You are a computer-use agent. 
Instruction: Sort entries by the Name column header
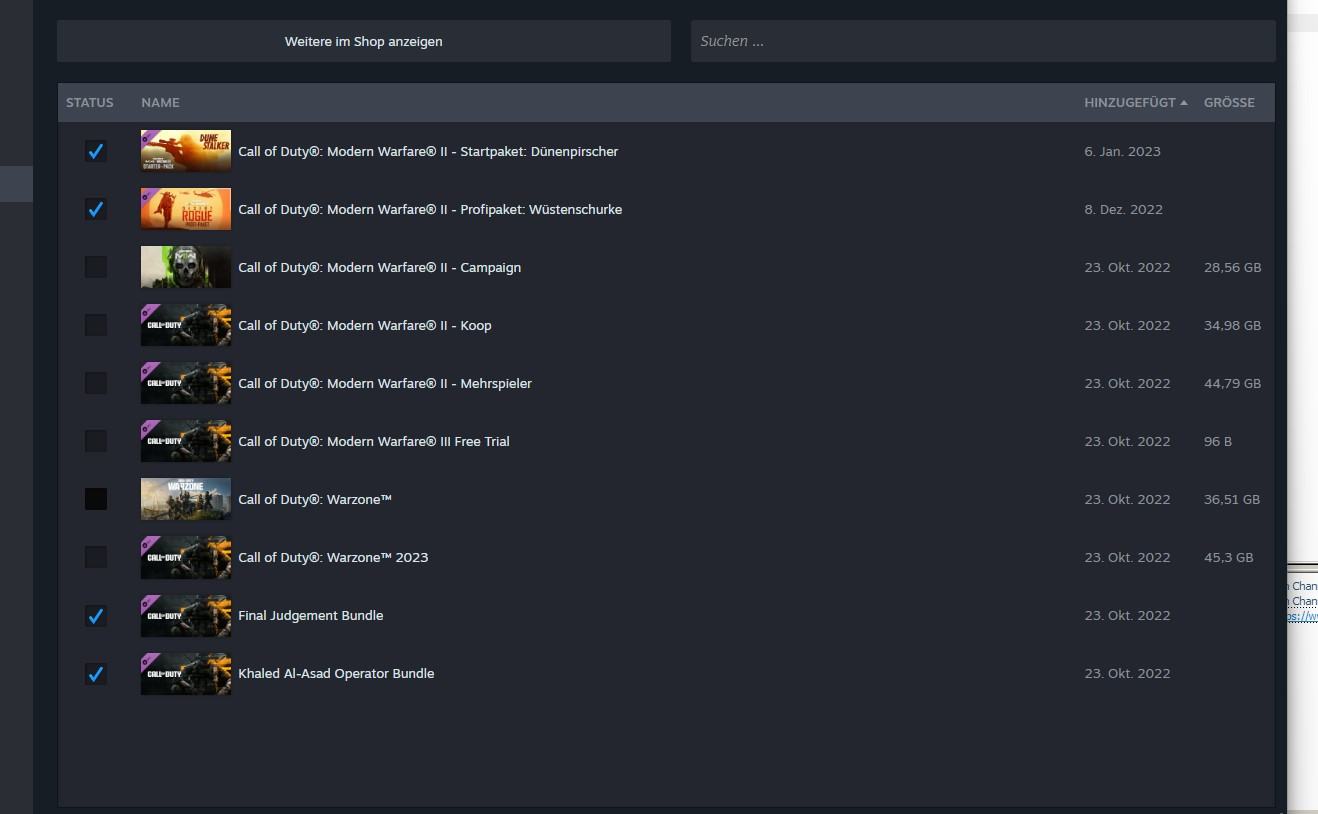pos(161,103)
